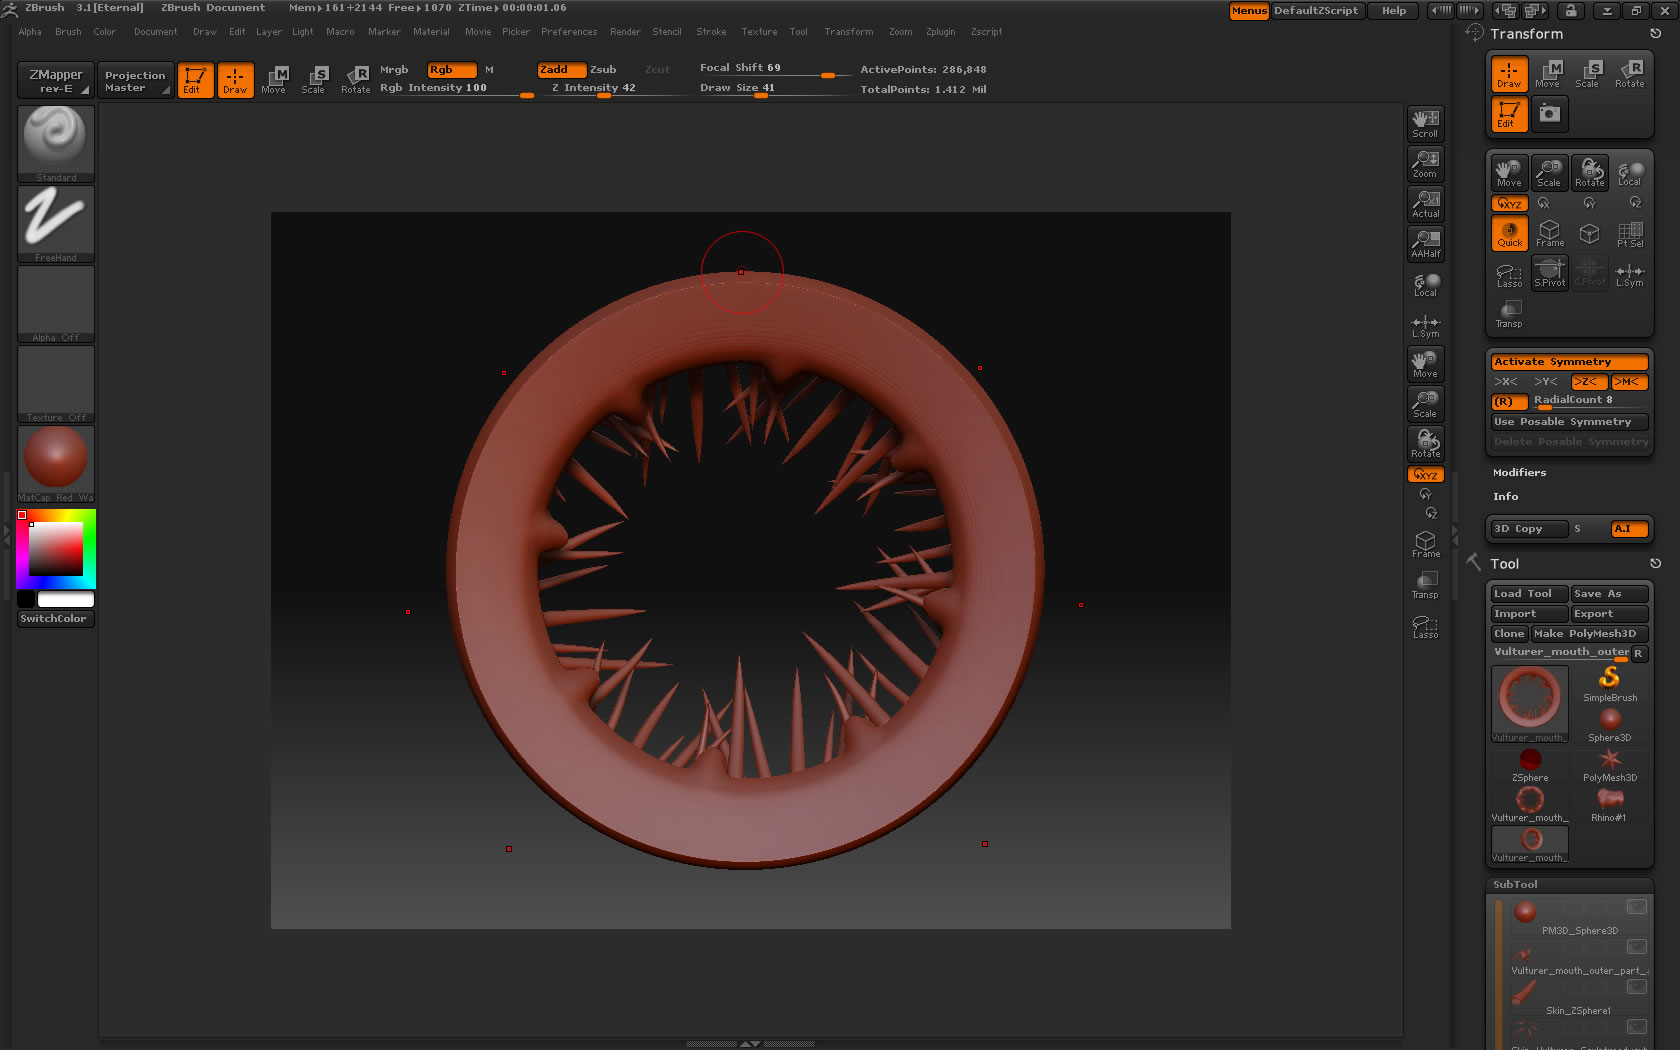Select the PM3D_Sphere3D subtool thumbnail
Image resolution: width=1680 pixels, height=1050 pixels.
tap(1527, 910)
